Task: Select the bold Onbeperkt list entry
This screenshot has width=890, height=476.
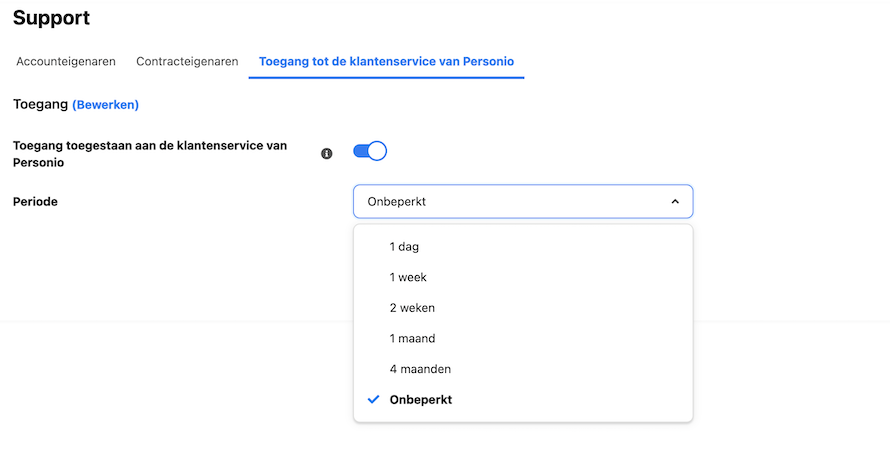Action: (523, 400)
